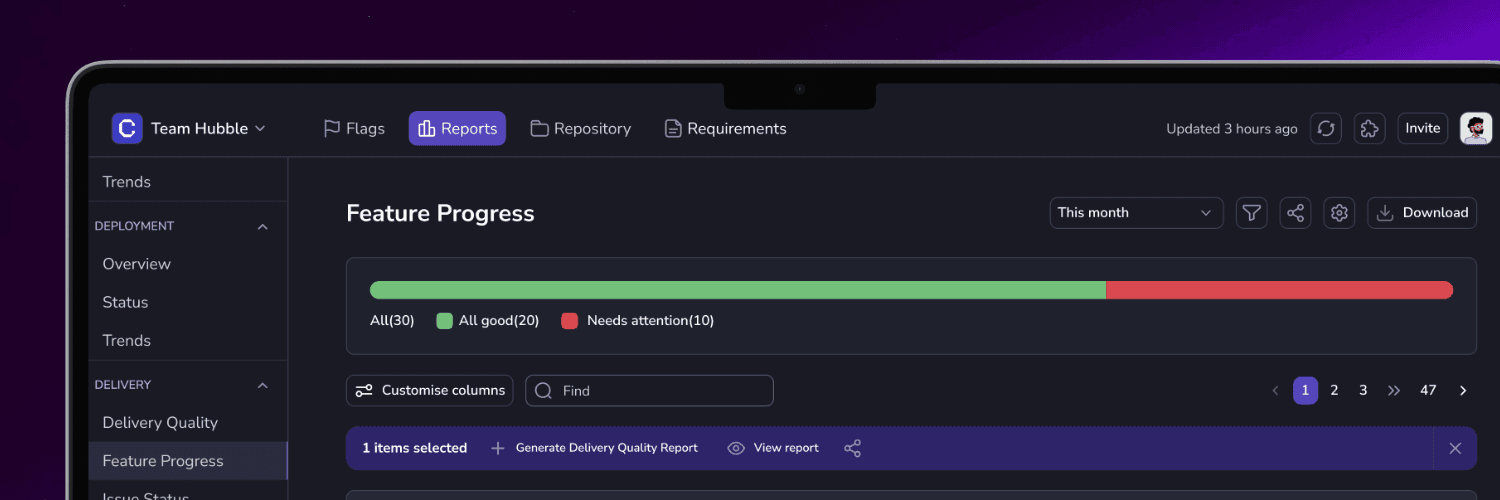Open the This month period dropdown
Screen dimensions: 1500x500
[x=1136, y=212]
